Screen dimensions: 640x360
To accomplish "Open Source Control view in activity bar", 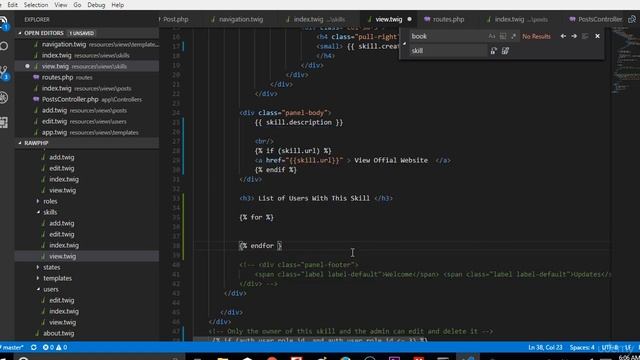I will pos(4,72).
